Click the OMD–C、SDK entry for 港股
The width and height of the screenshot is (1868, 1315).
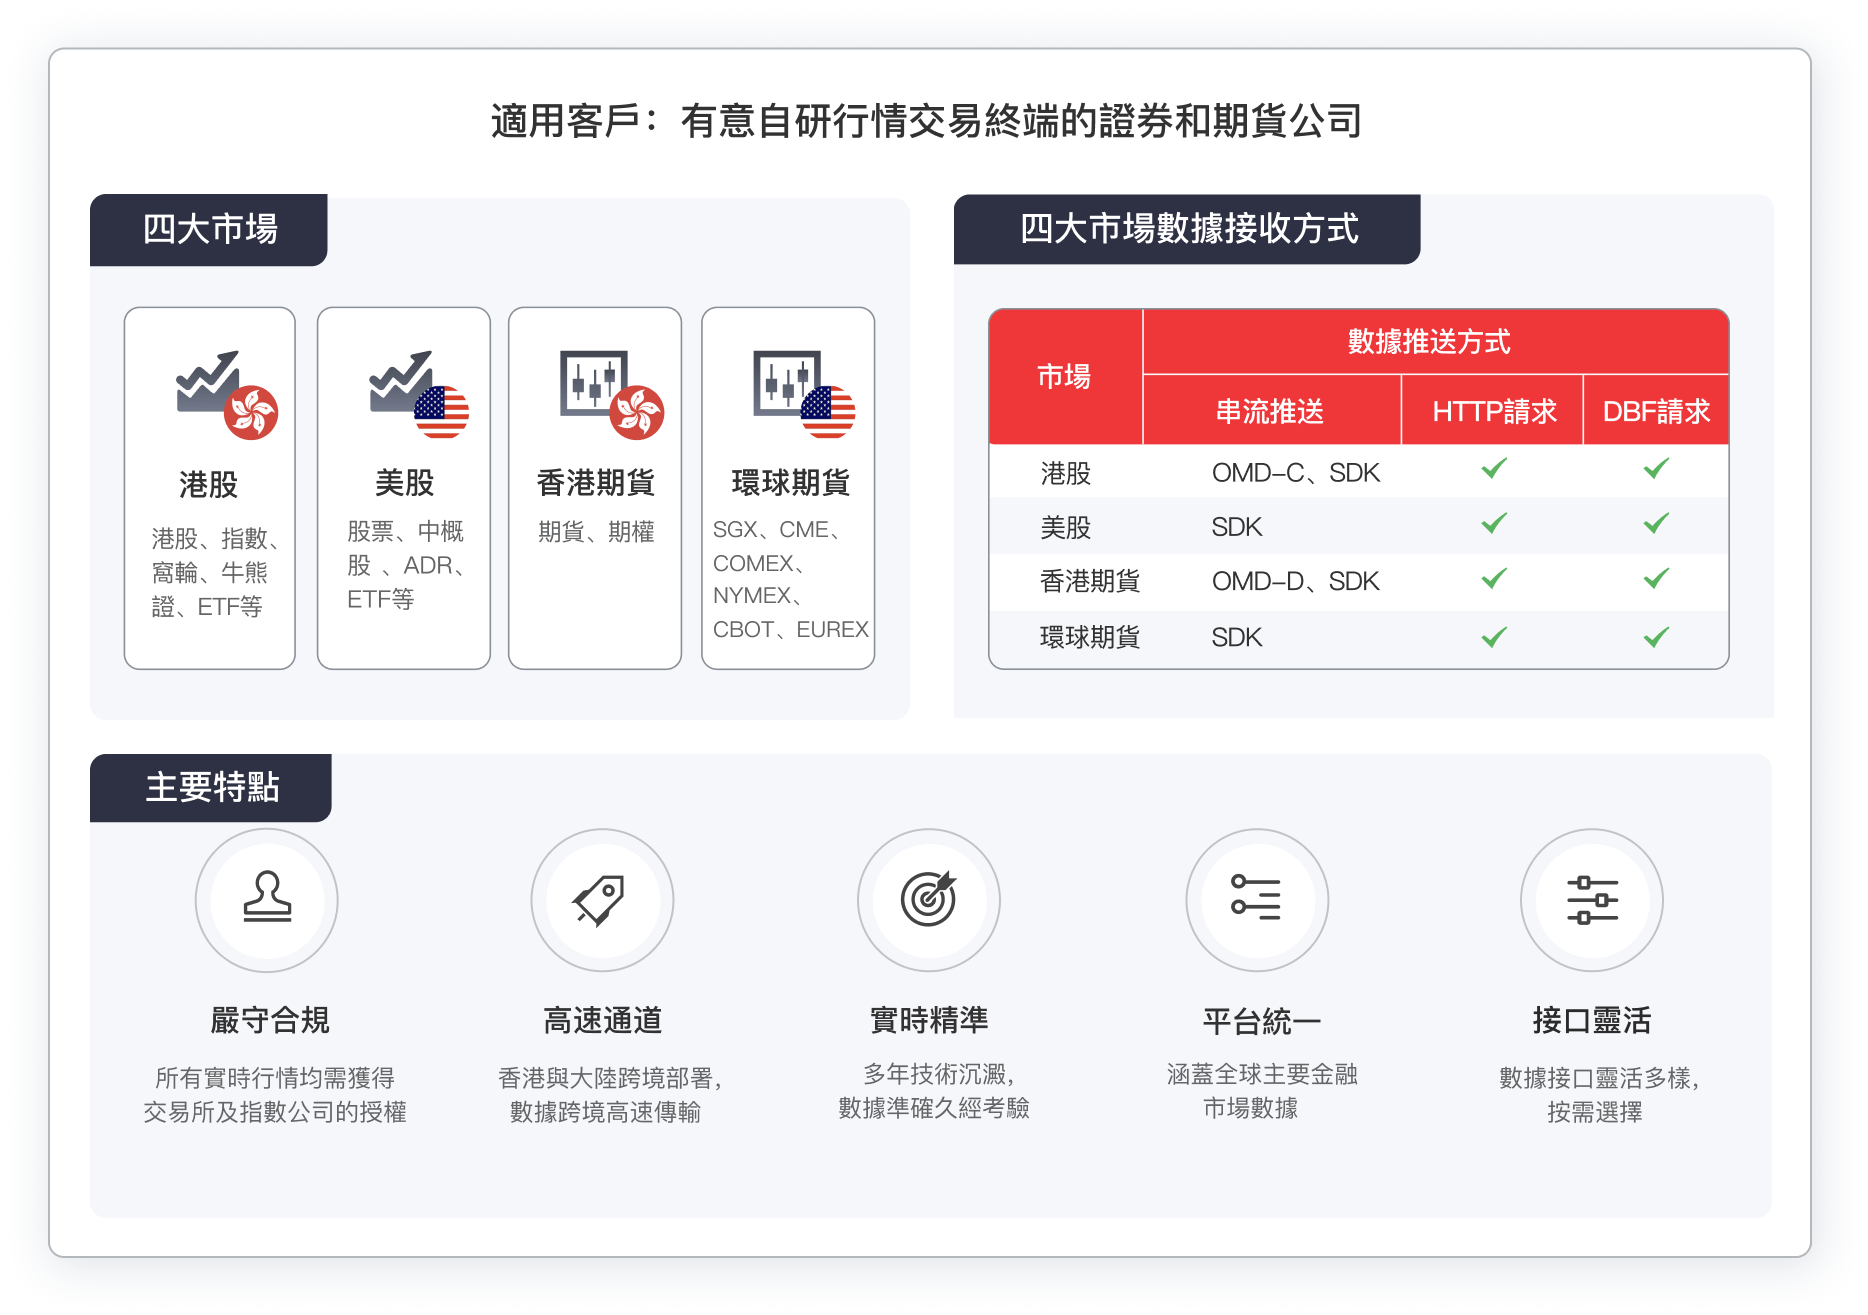[x=1296, y=471]
